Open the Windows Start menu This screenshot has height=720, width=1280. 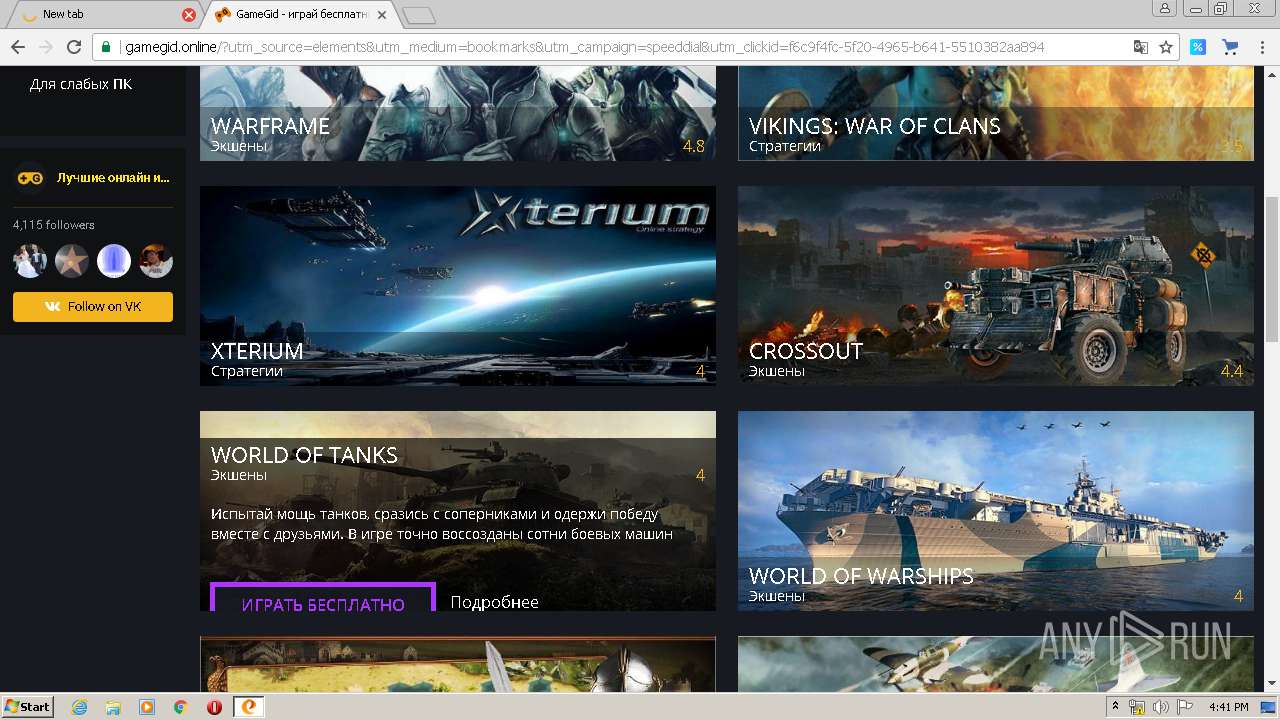click(x=27, y=706)
